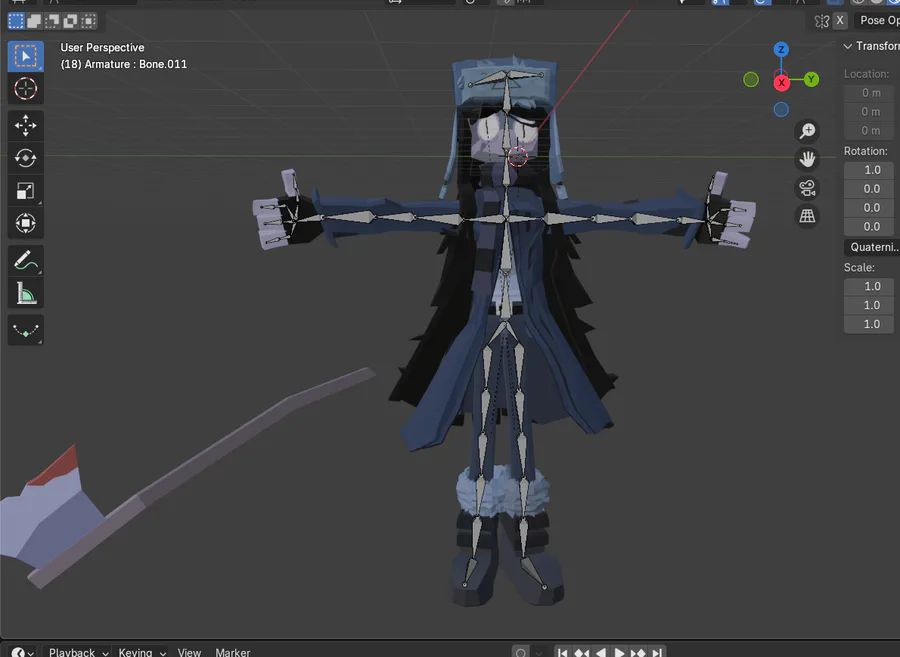Click the User Perspective viewport label

[x=102, y=48]
